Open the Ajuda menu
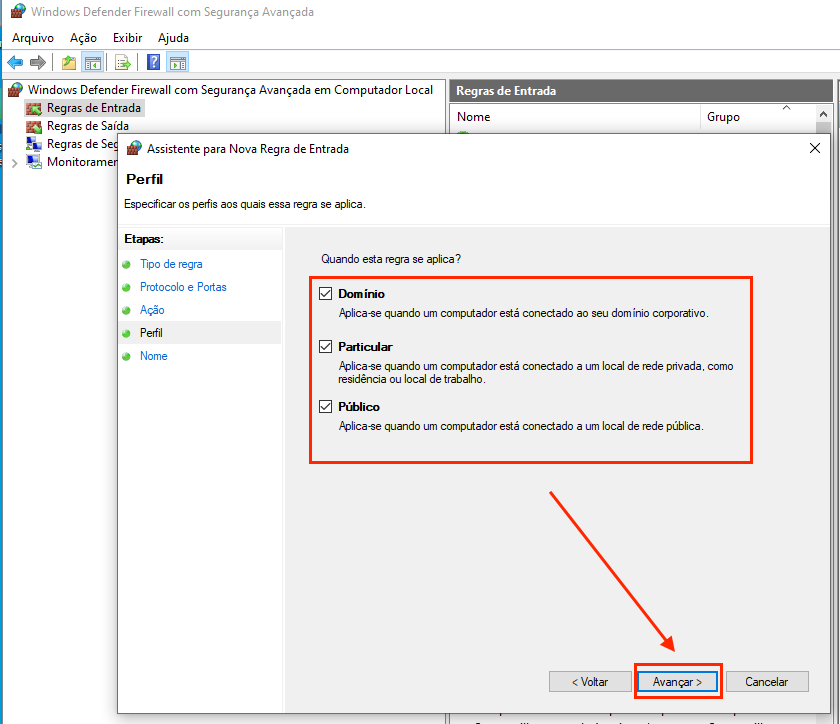 click(x=173, y=38)
